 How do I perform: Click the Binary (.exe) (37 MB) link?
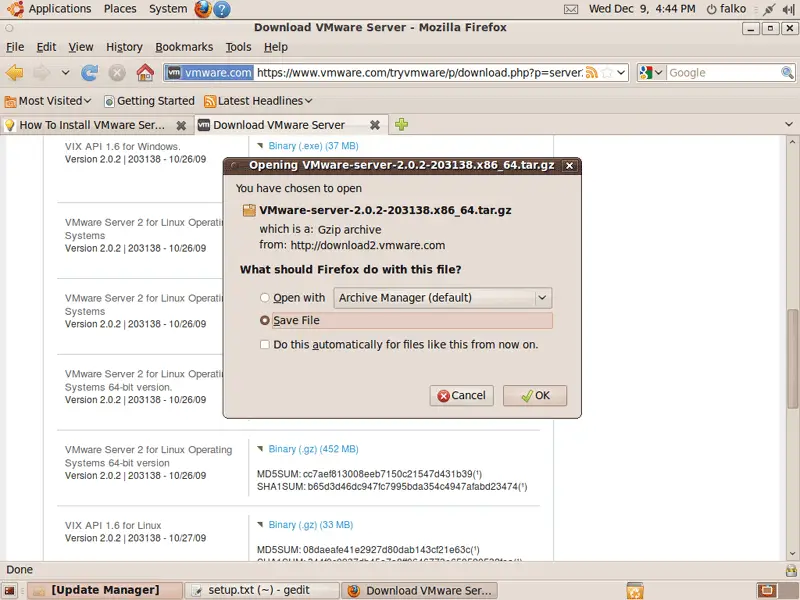click(x=313, y=146)
